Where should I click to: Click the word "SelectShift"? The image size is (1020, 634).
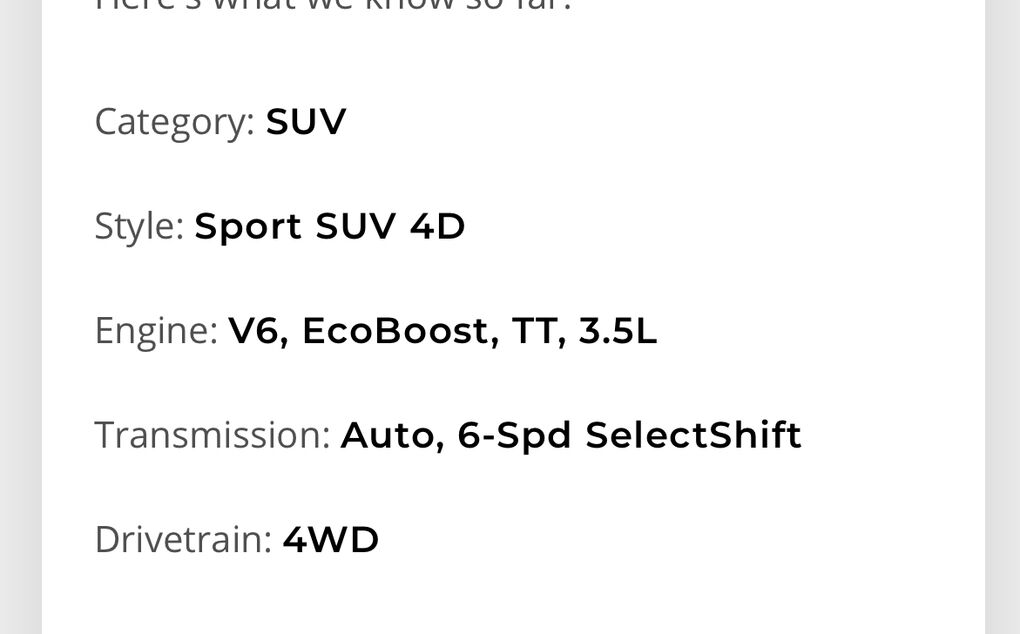tap(694, 436)
